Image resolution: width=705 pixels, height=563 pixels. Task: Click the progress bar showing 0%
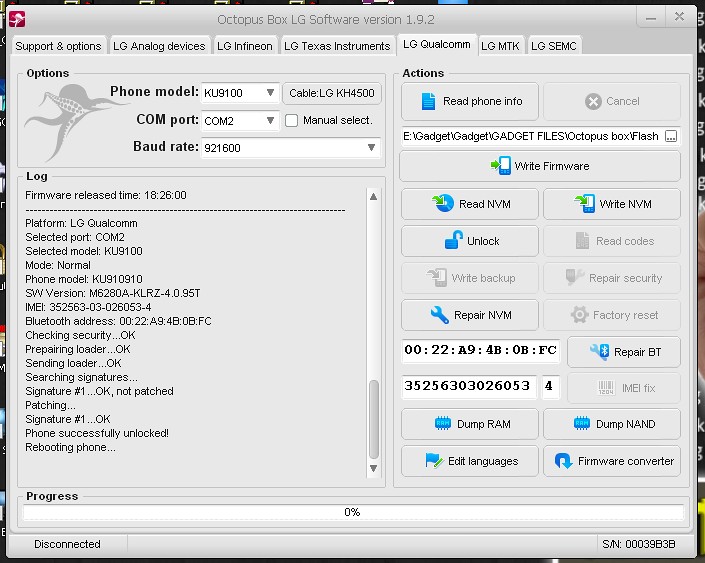353,512
